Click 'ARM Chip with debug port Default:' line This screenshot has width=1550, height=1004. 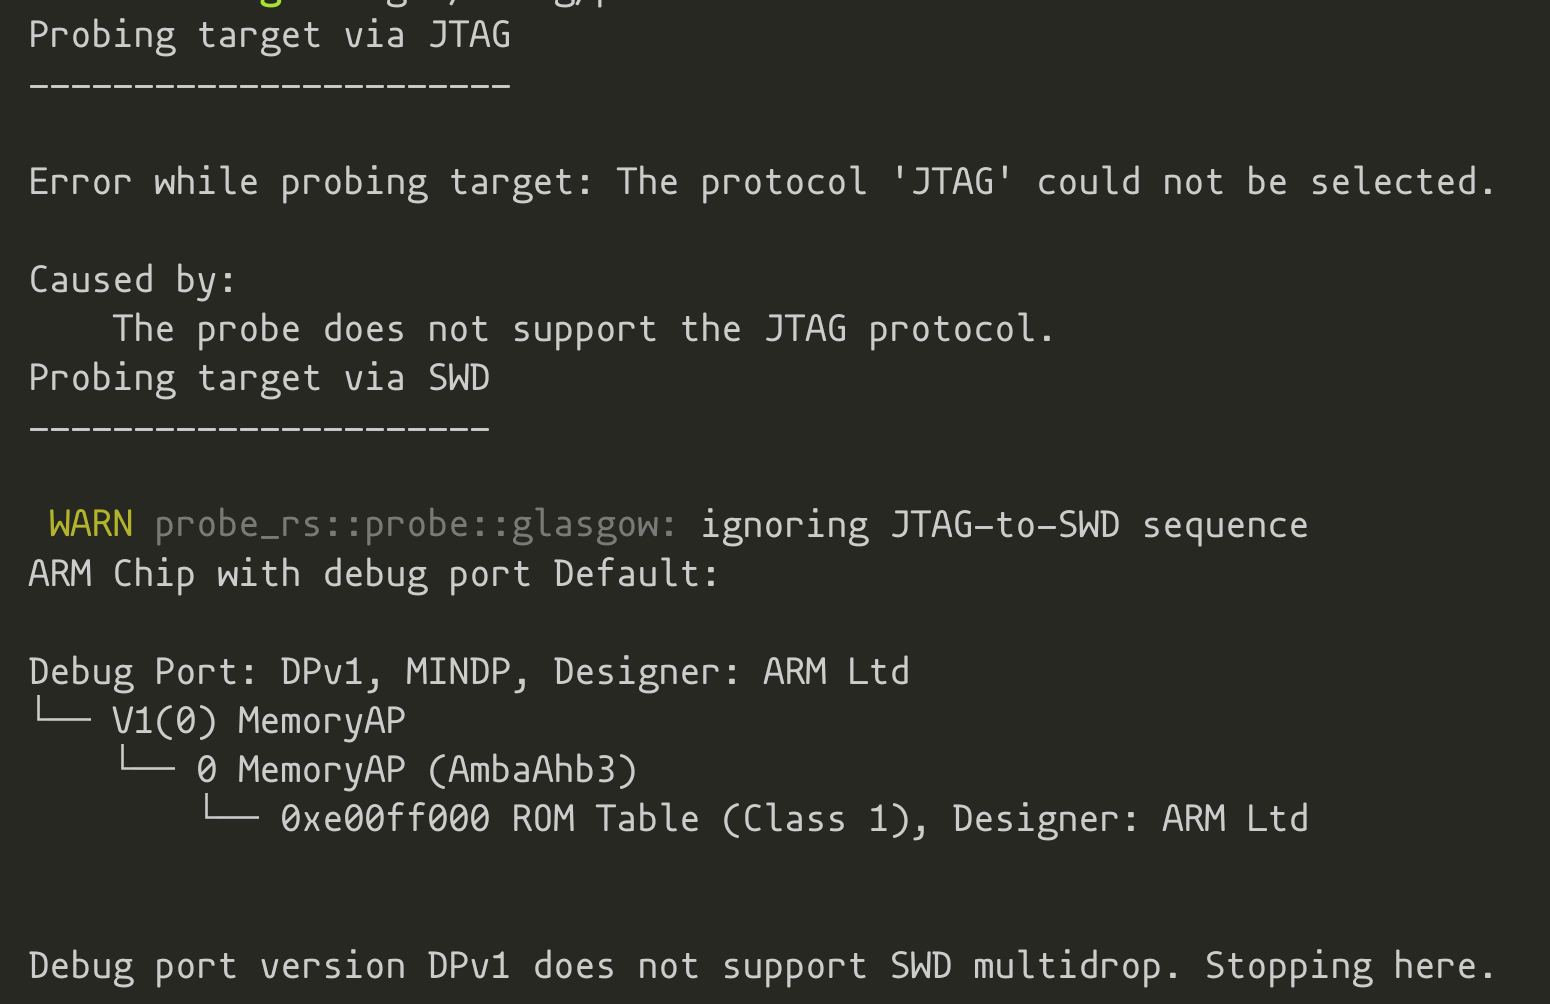[374, 575]
